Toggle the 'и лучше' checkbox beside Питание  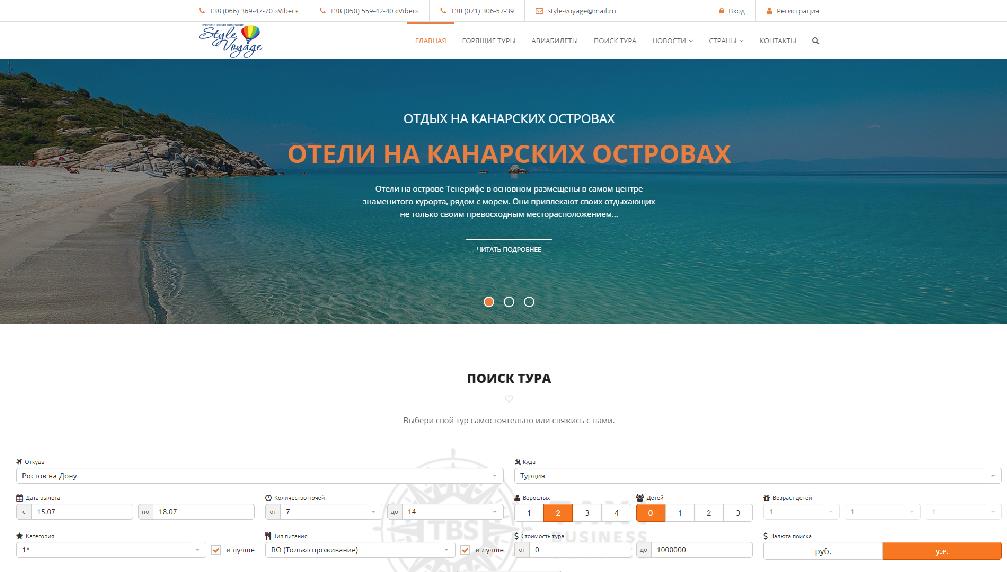(464, 550)
